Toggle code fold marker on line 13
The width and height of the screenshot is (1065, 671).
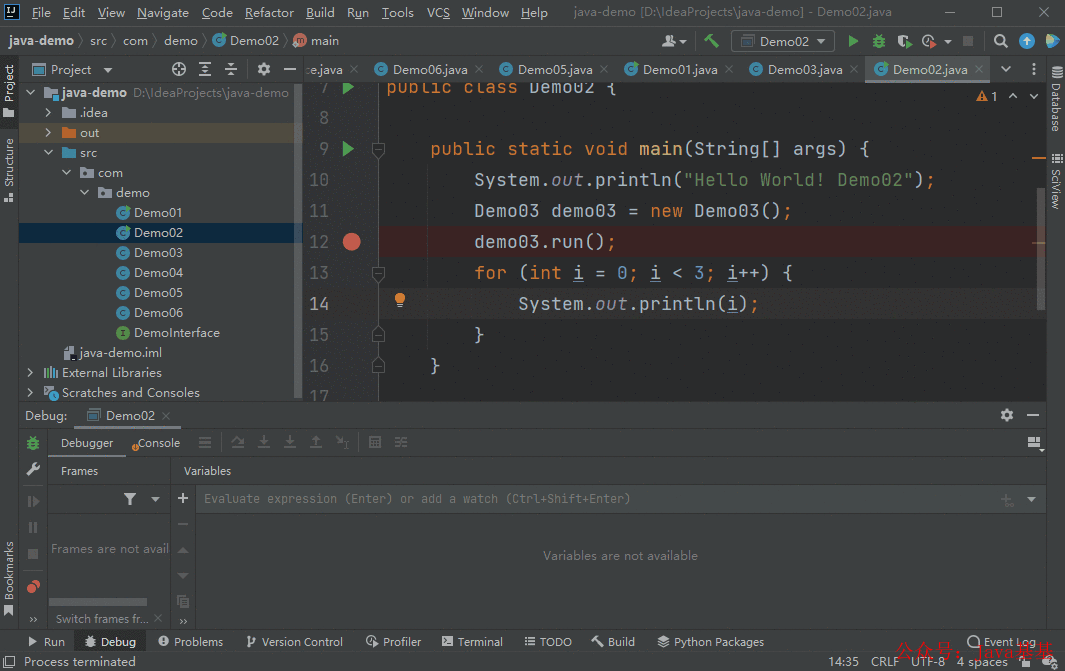(379, 274)
